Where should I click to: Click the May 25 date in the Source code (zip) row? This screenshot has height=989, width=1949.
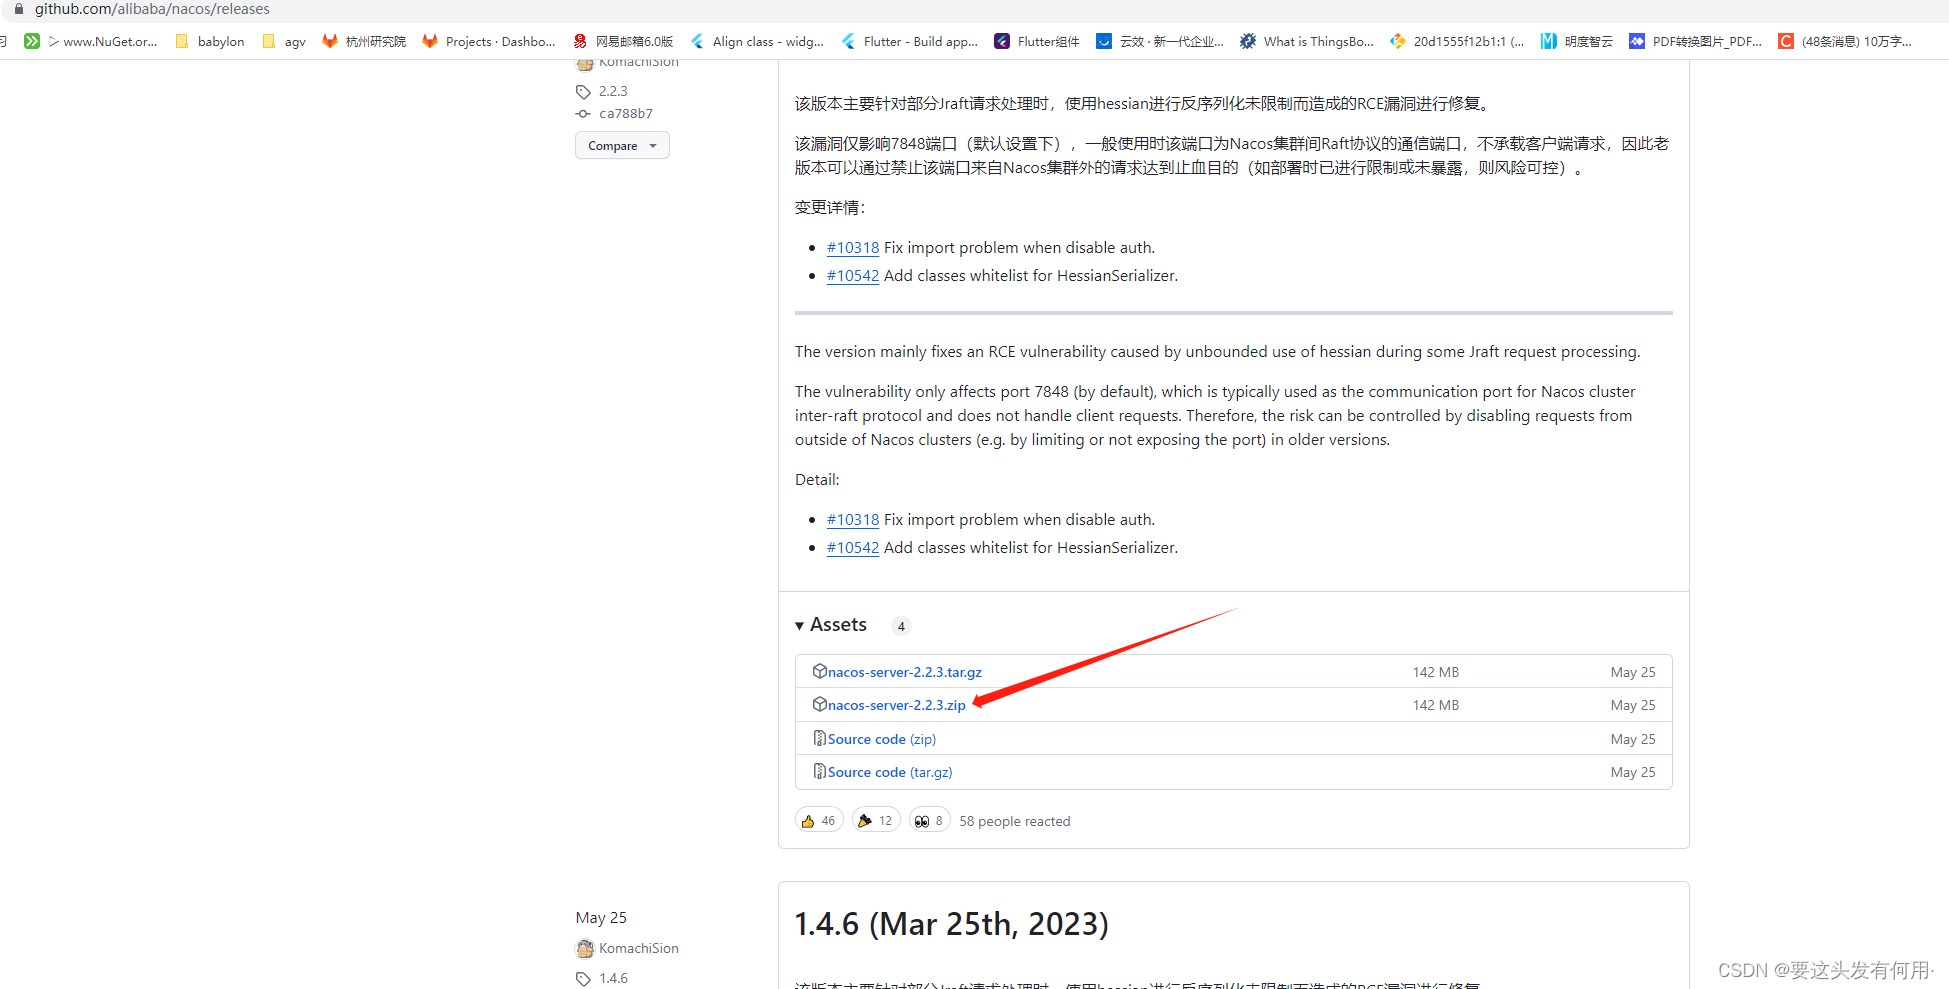(x=1633, y=739)
